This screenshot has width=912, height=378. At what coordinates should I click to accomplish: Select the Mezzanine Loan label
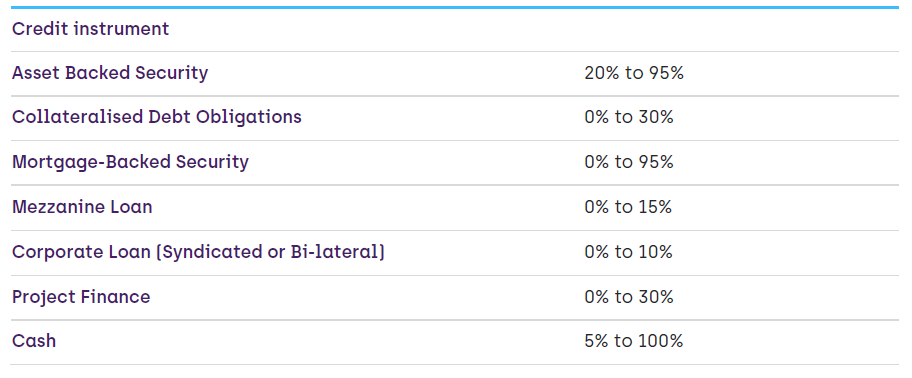pyautogui.click(x=82, y=207)
